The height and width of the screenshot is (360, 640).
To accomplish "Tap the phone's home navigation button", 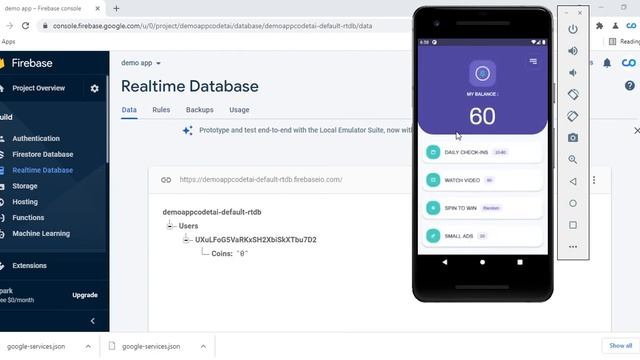I will (482, 262).
